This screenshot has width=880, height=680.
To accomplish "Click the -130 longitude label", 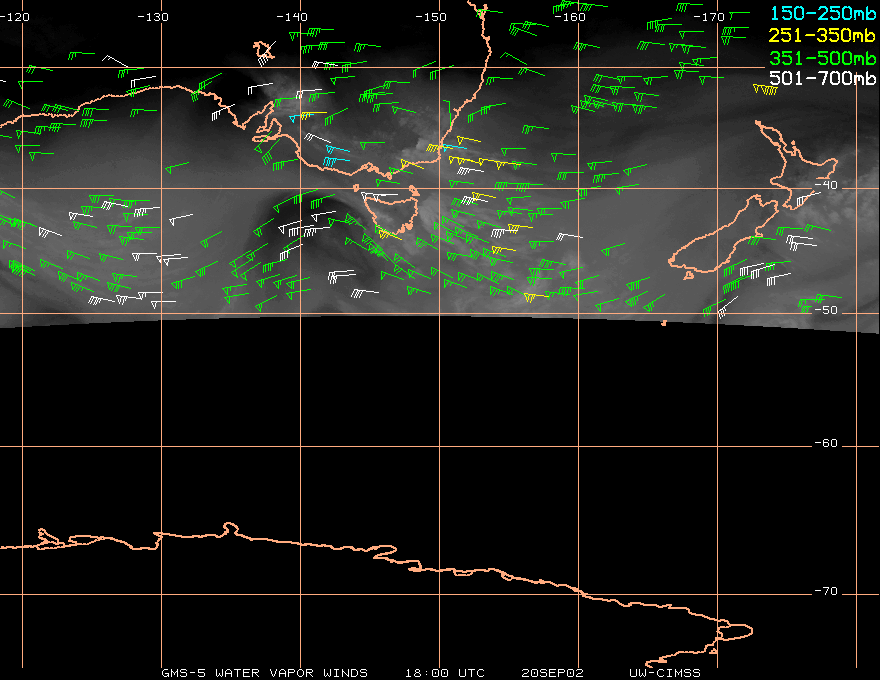I will coord(153,17).
